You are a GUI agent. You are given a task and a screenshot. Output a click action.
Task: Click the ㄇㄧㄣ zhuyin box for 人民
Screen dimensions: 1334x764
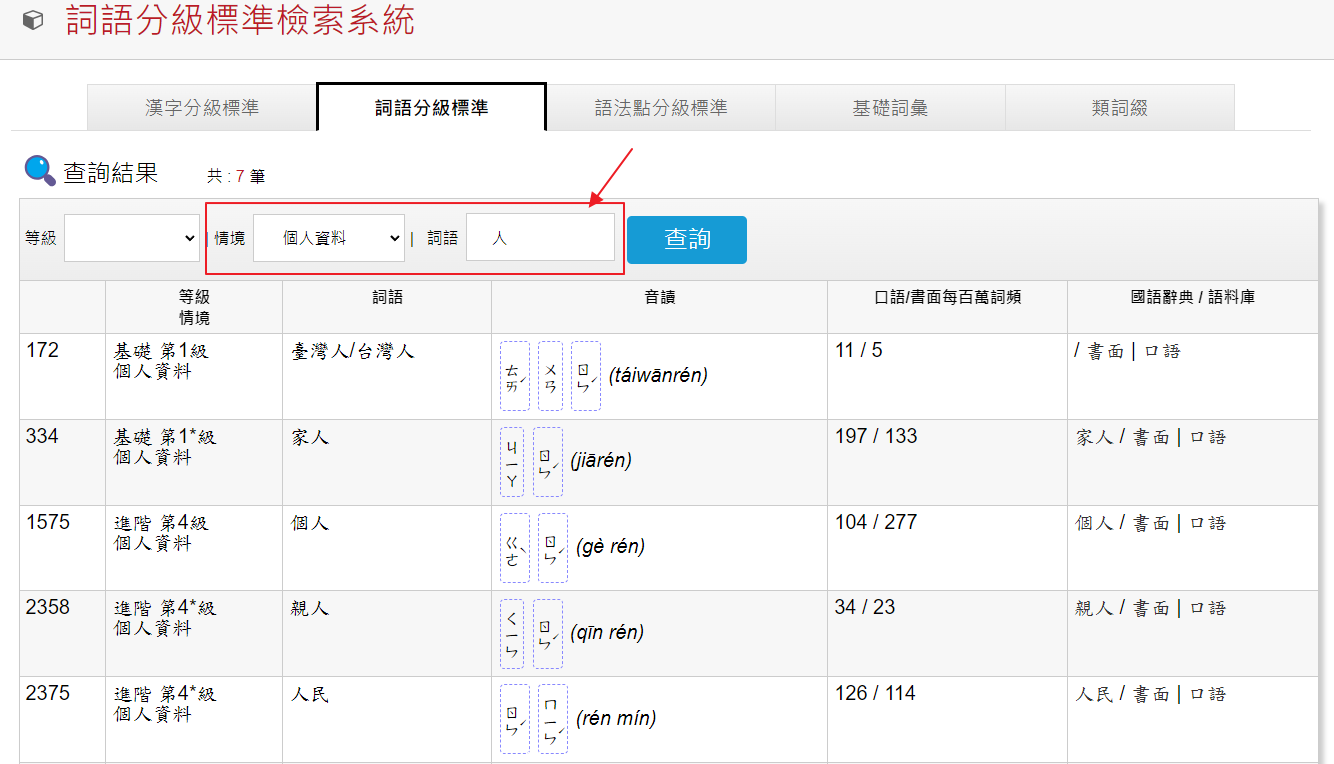[x=552, y=719]
